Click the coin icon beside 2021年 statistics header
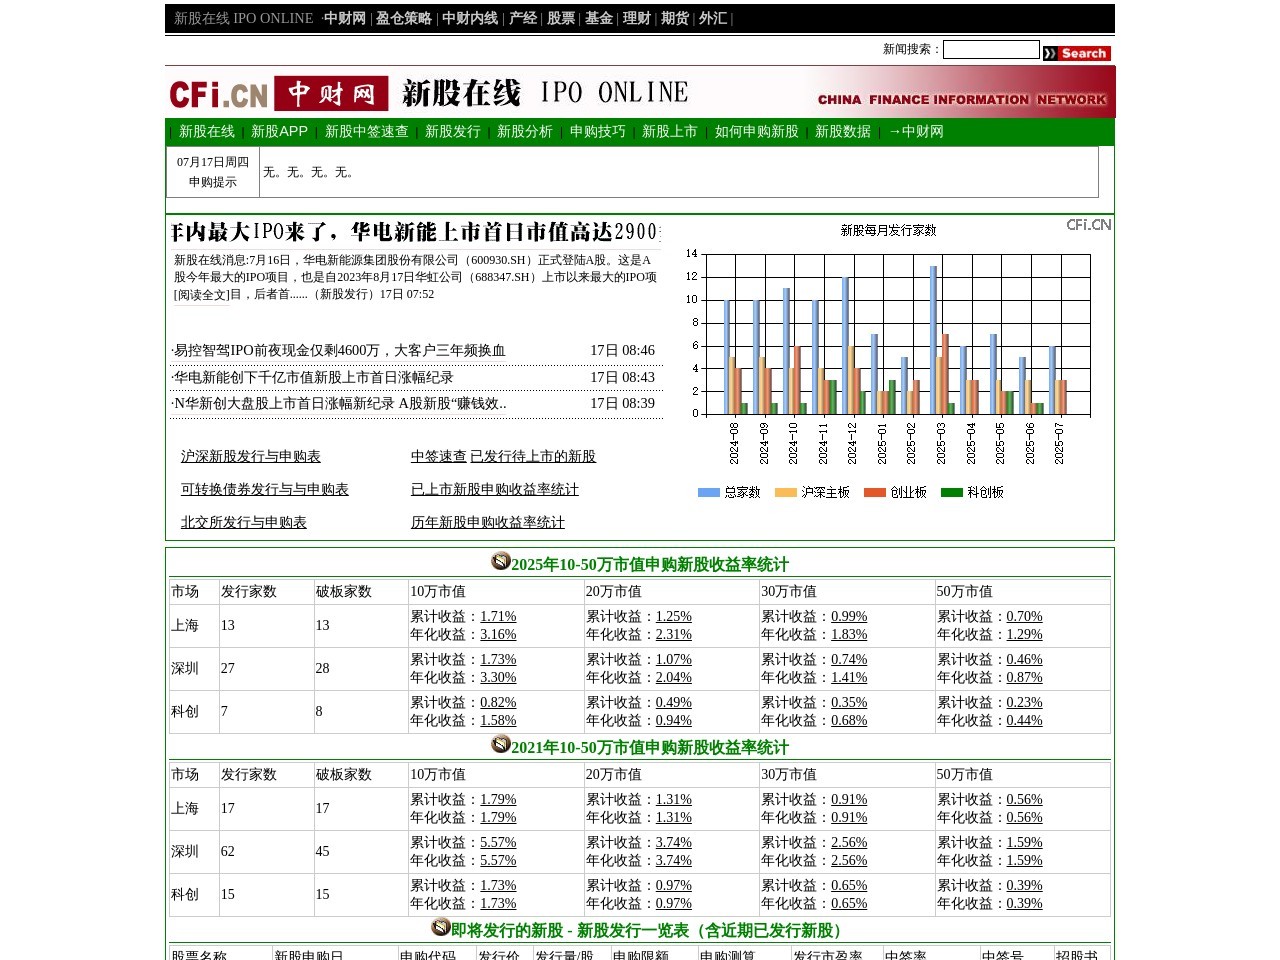The height and width of the screenshot is (960, 1280). tap(500, 744)
